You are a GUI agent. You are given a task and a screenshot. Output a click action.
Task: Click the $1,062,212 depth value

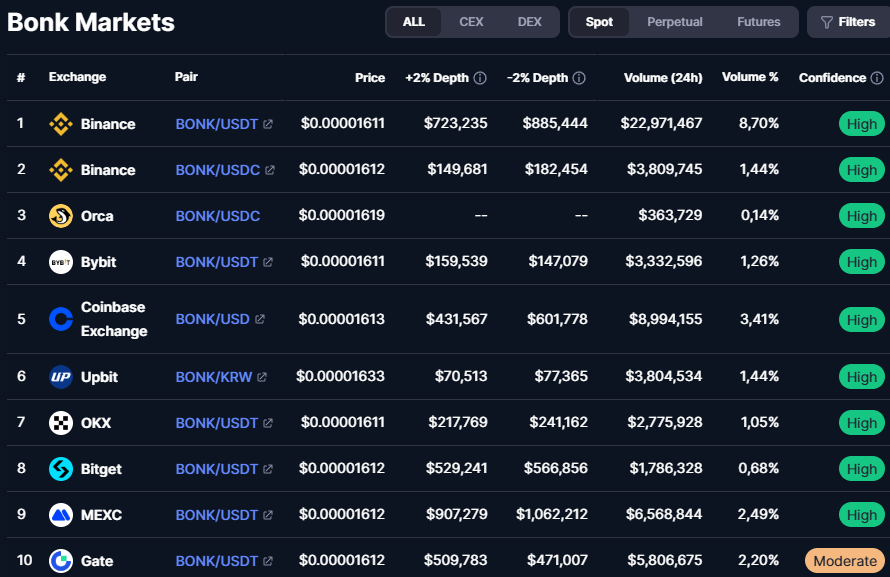[x=552, y=514]
